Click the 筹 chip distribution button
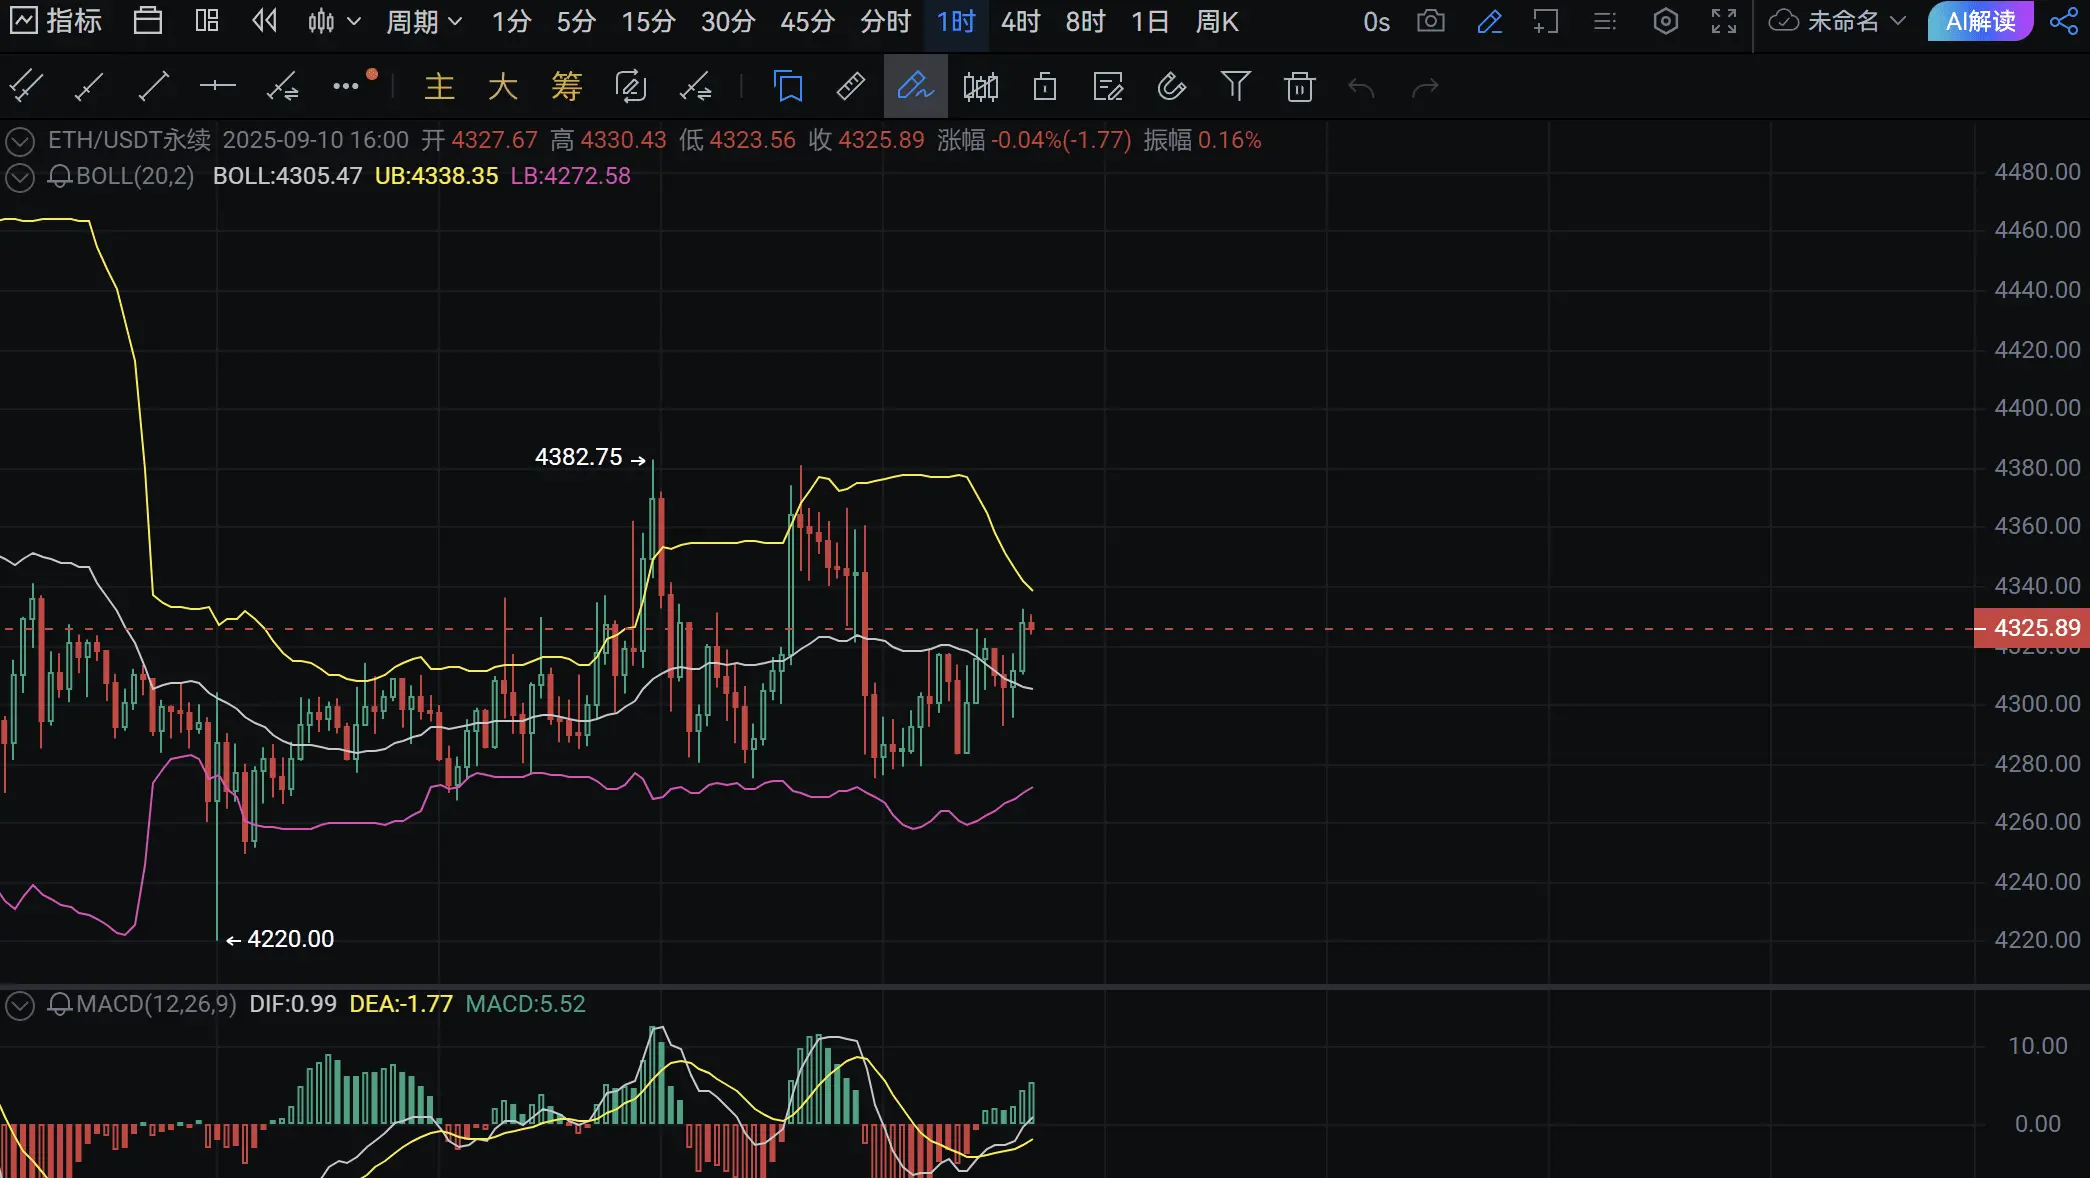The width and height of the screenshot is (2090, 1178). [567, 87]
